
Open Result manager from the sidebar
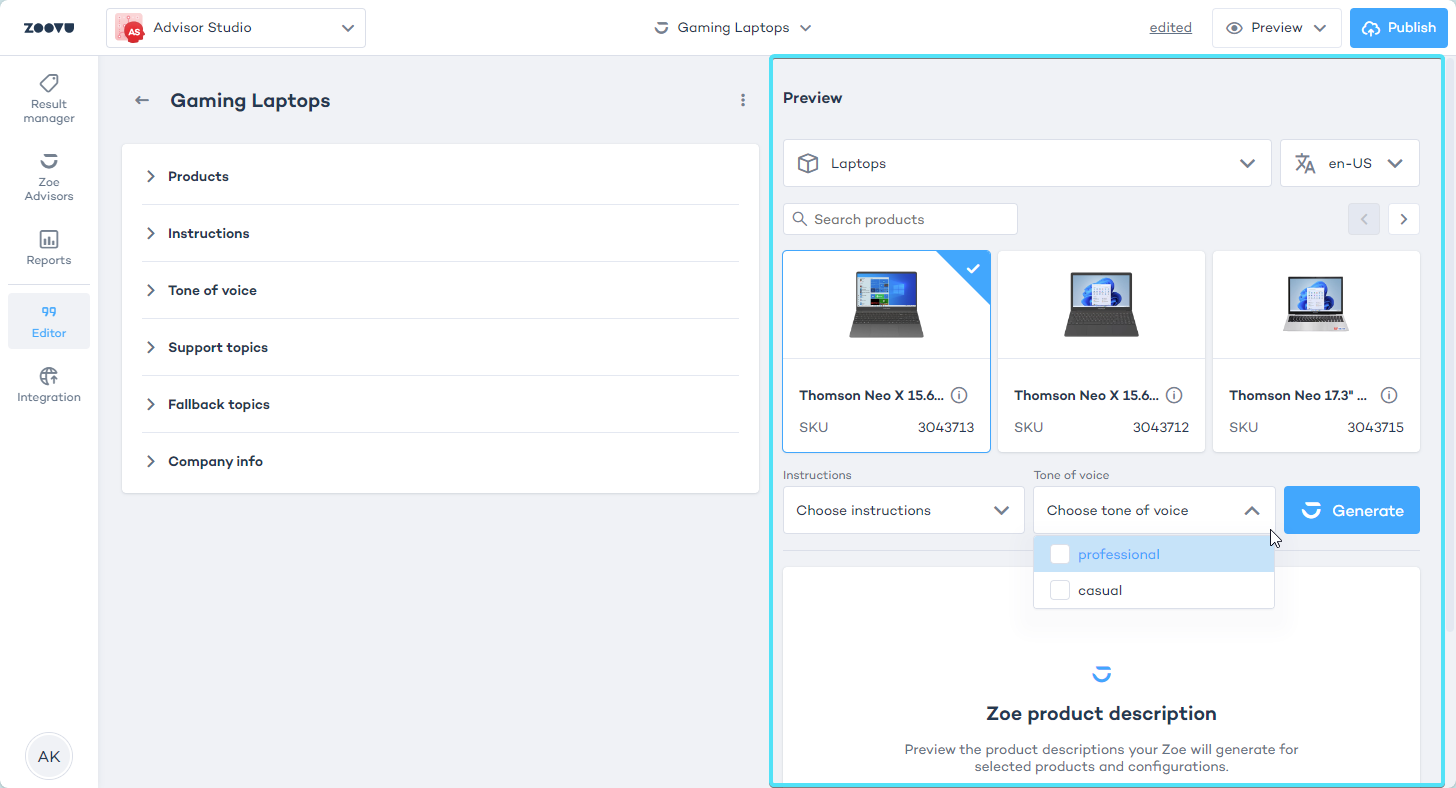[x=48, y=98]
